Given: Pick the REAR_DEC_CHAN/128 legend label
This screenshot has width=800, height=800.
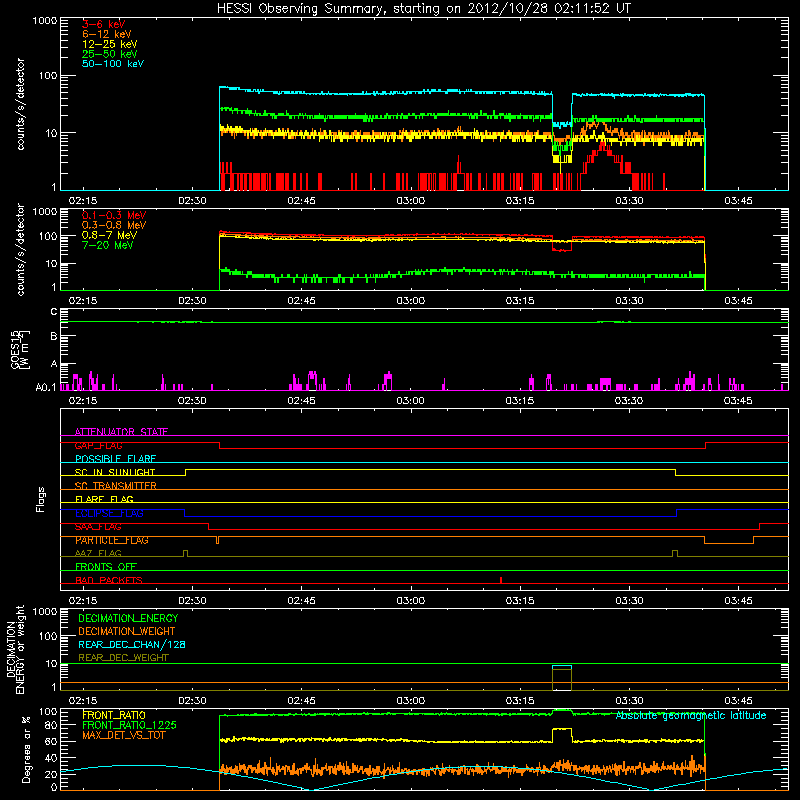Looking at the screenshot, I should [x=132, y=644].
